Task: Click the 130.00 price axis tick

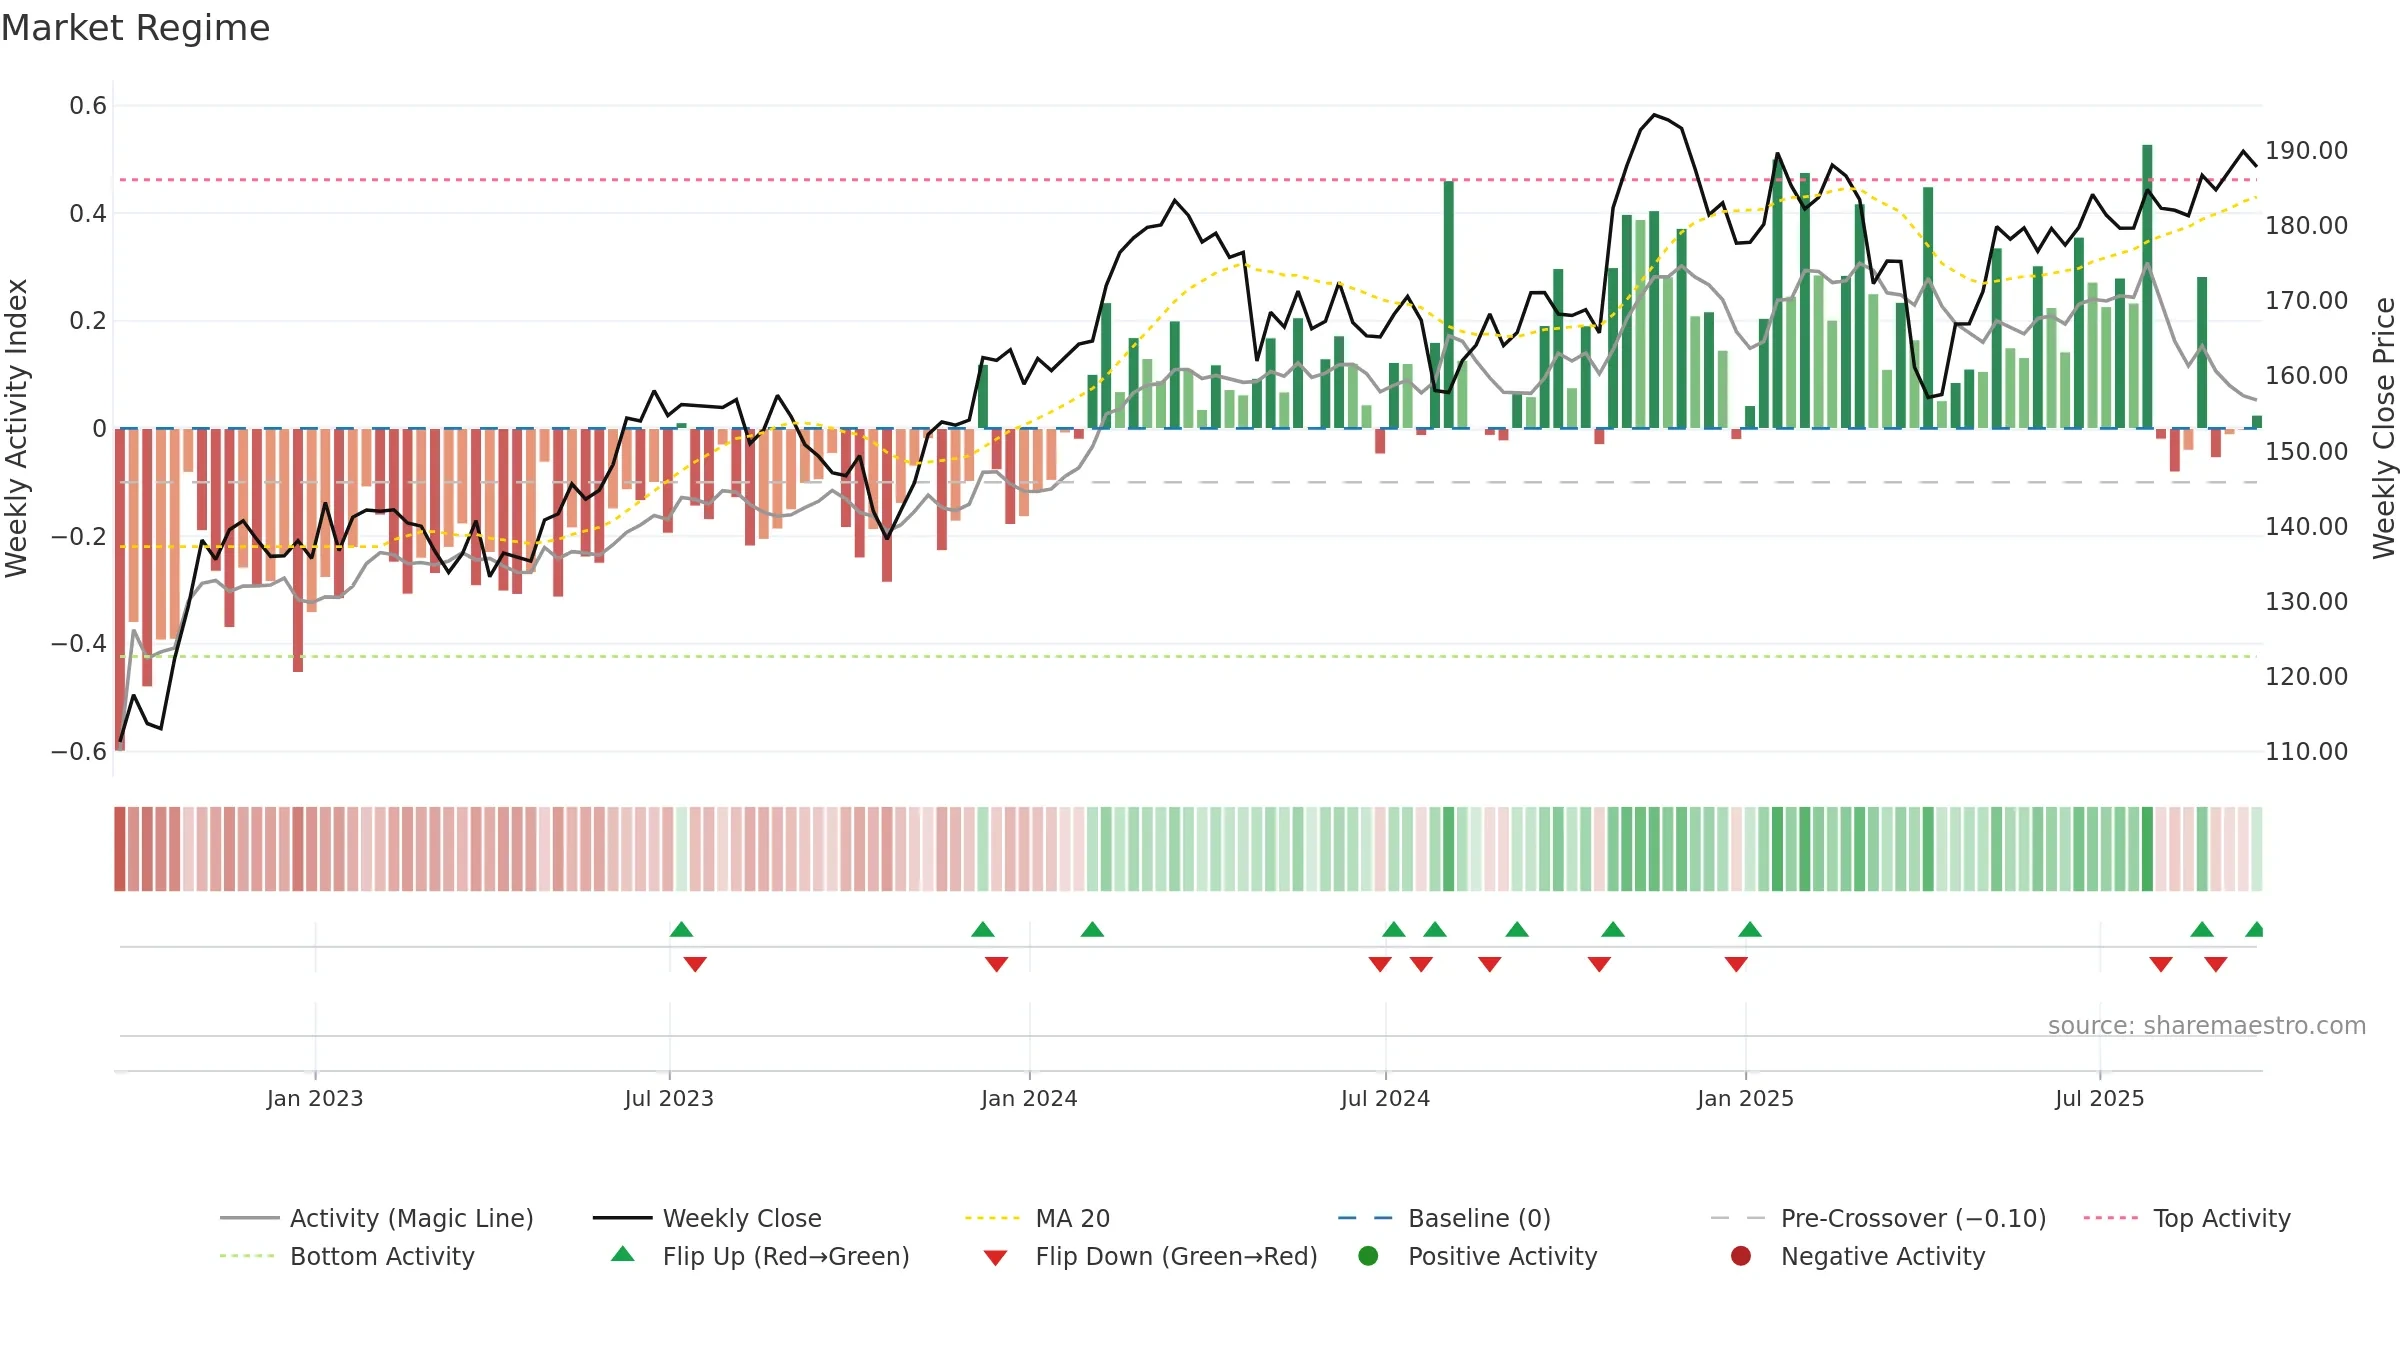Action: coord(2306,601)
